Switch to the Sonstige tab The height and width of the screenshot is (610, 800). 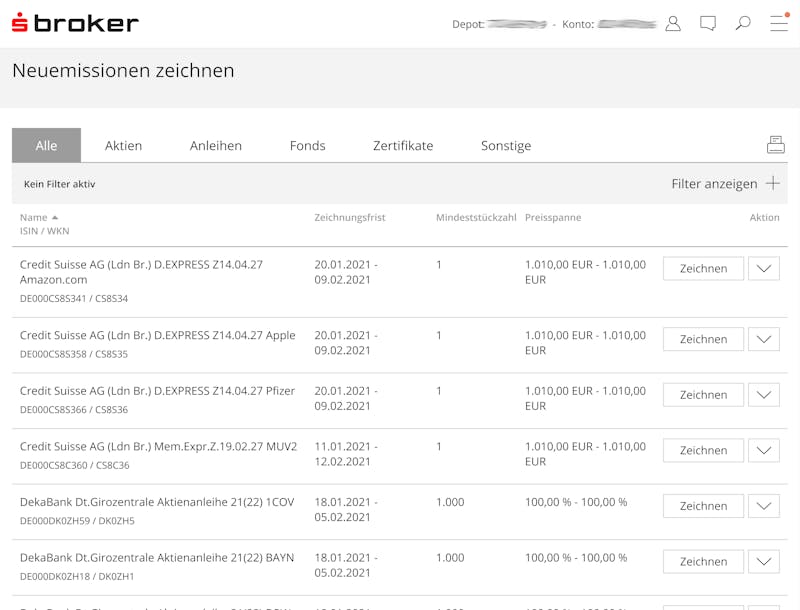click(x=506, y=146)
